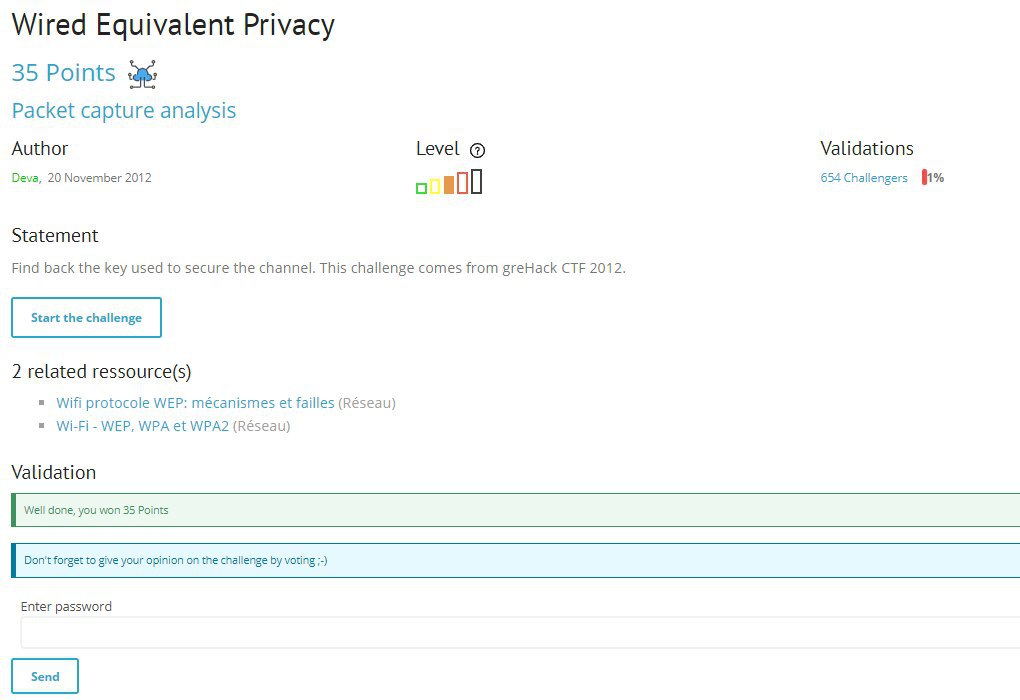Open the Level help question mark icon
This screenshot has width=1020, height=700.
coord(477,150)
